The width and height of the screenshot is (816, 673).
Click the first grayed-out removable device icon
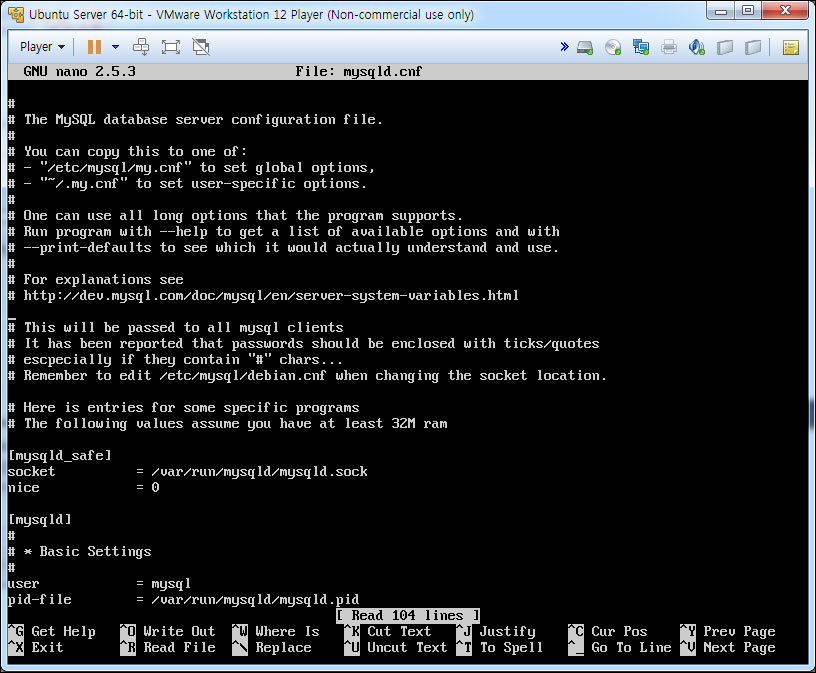pyautogui.click(x=725, y=47)
